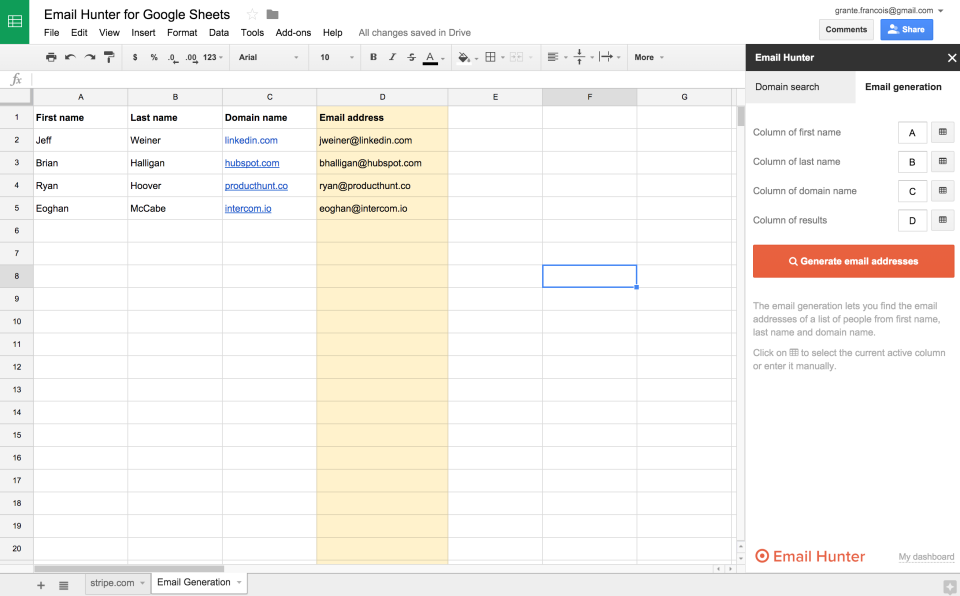The image size is (960, 596).
Task: Toggle bold formatting
Action: coord(373,57)
